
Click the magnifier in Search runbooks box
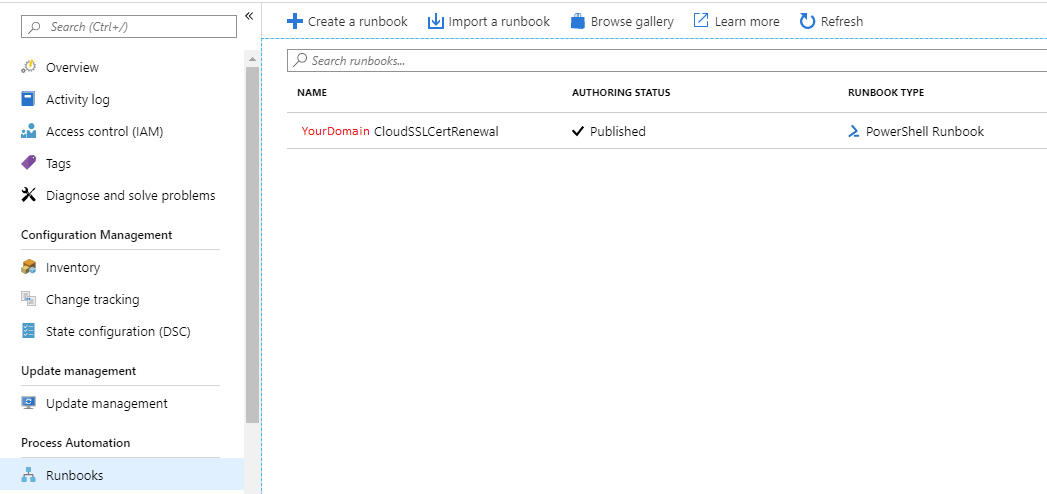(x=300, y=60)
